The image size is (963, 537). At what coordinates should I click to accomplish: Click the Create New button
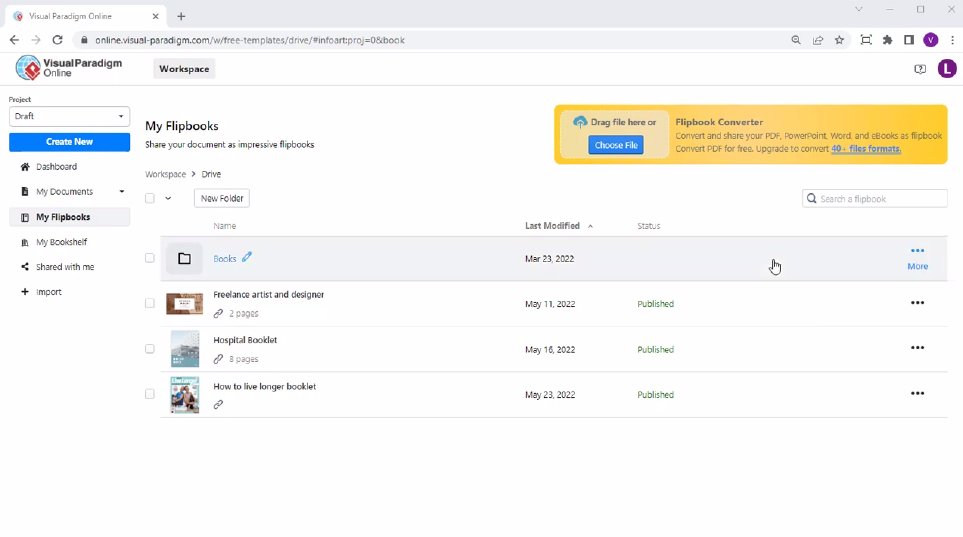69,142
